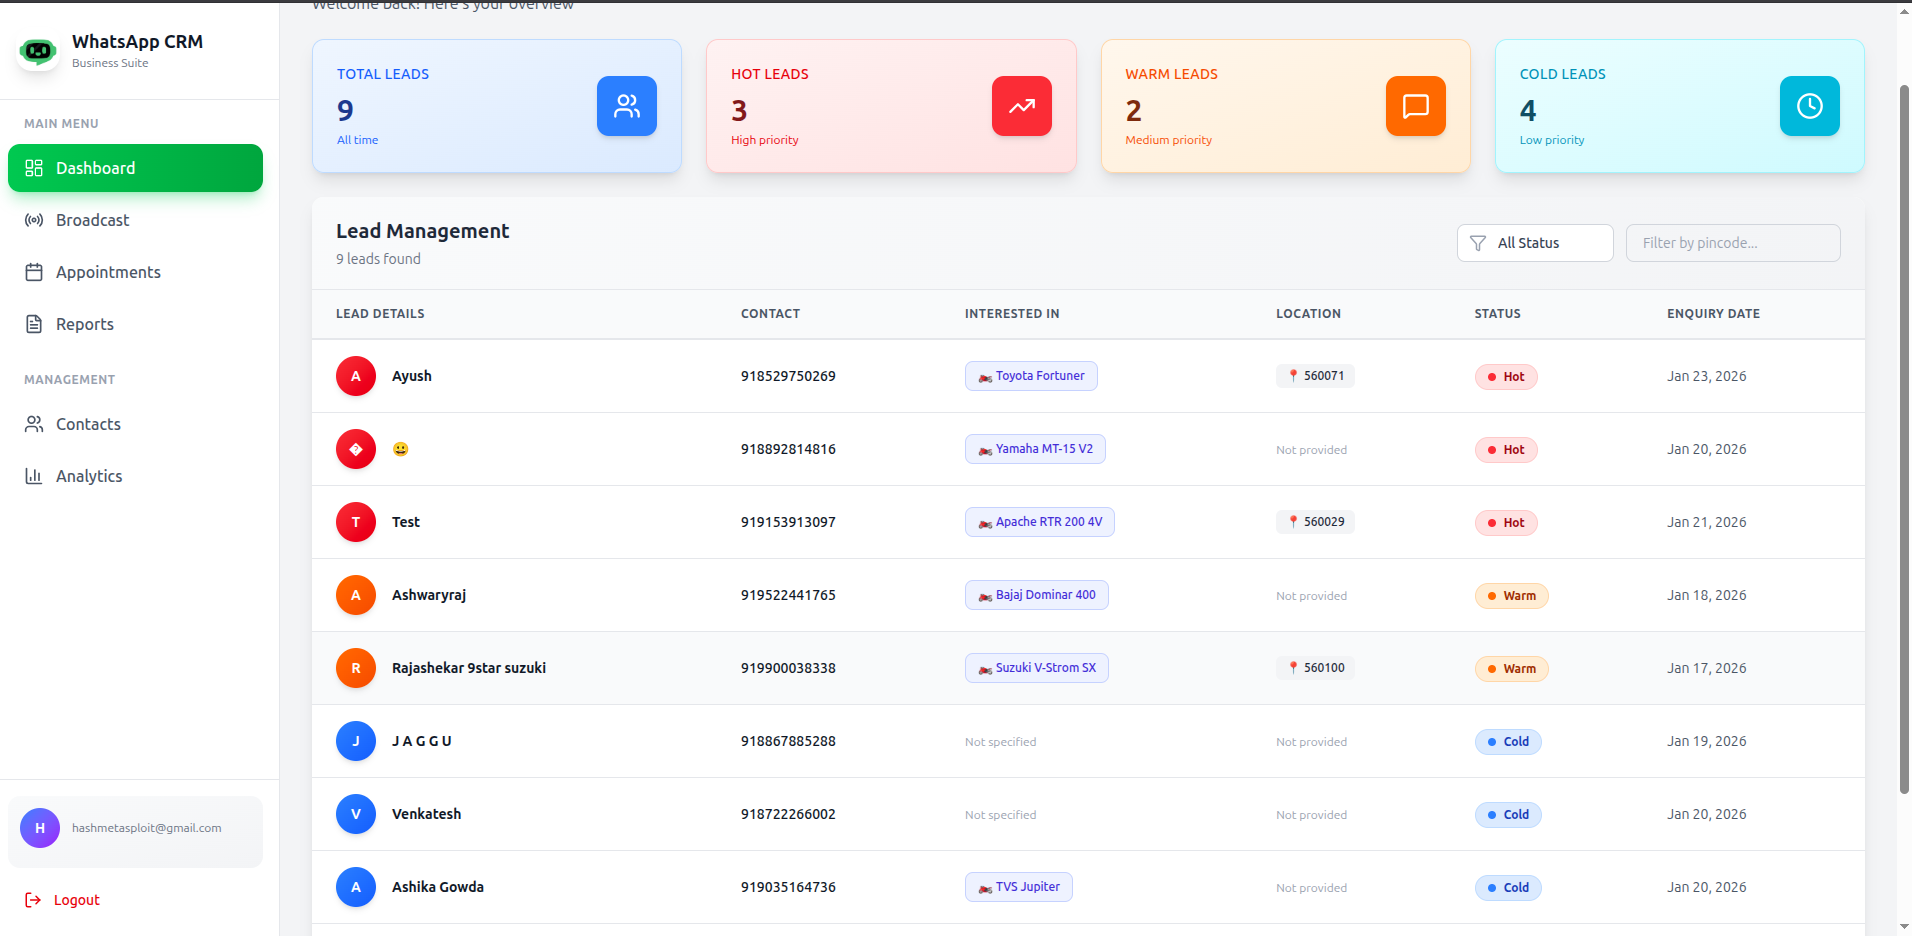This screenshot has width=1912, height=936.
Task: Click the Test lead's Hot badge
Action: (1506, 523)
